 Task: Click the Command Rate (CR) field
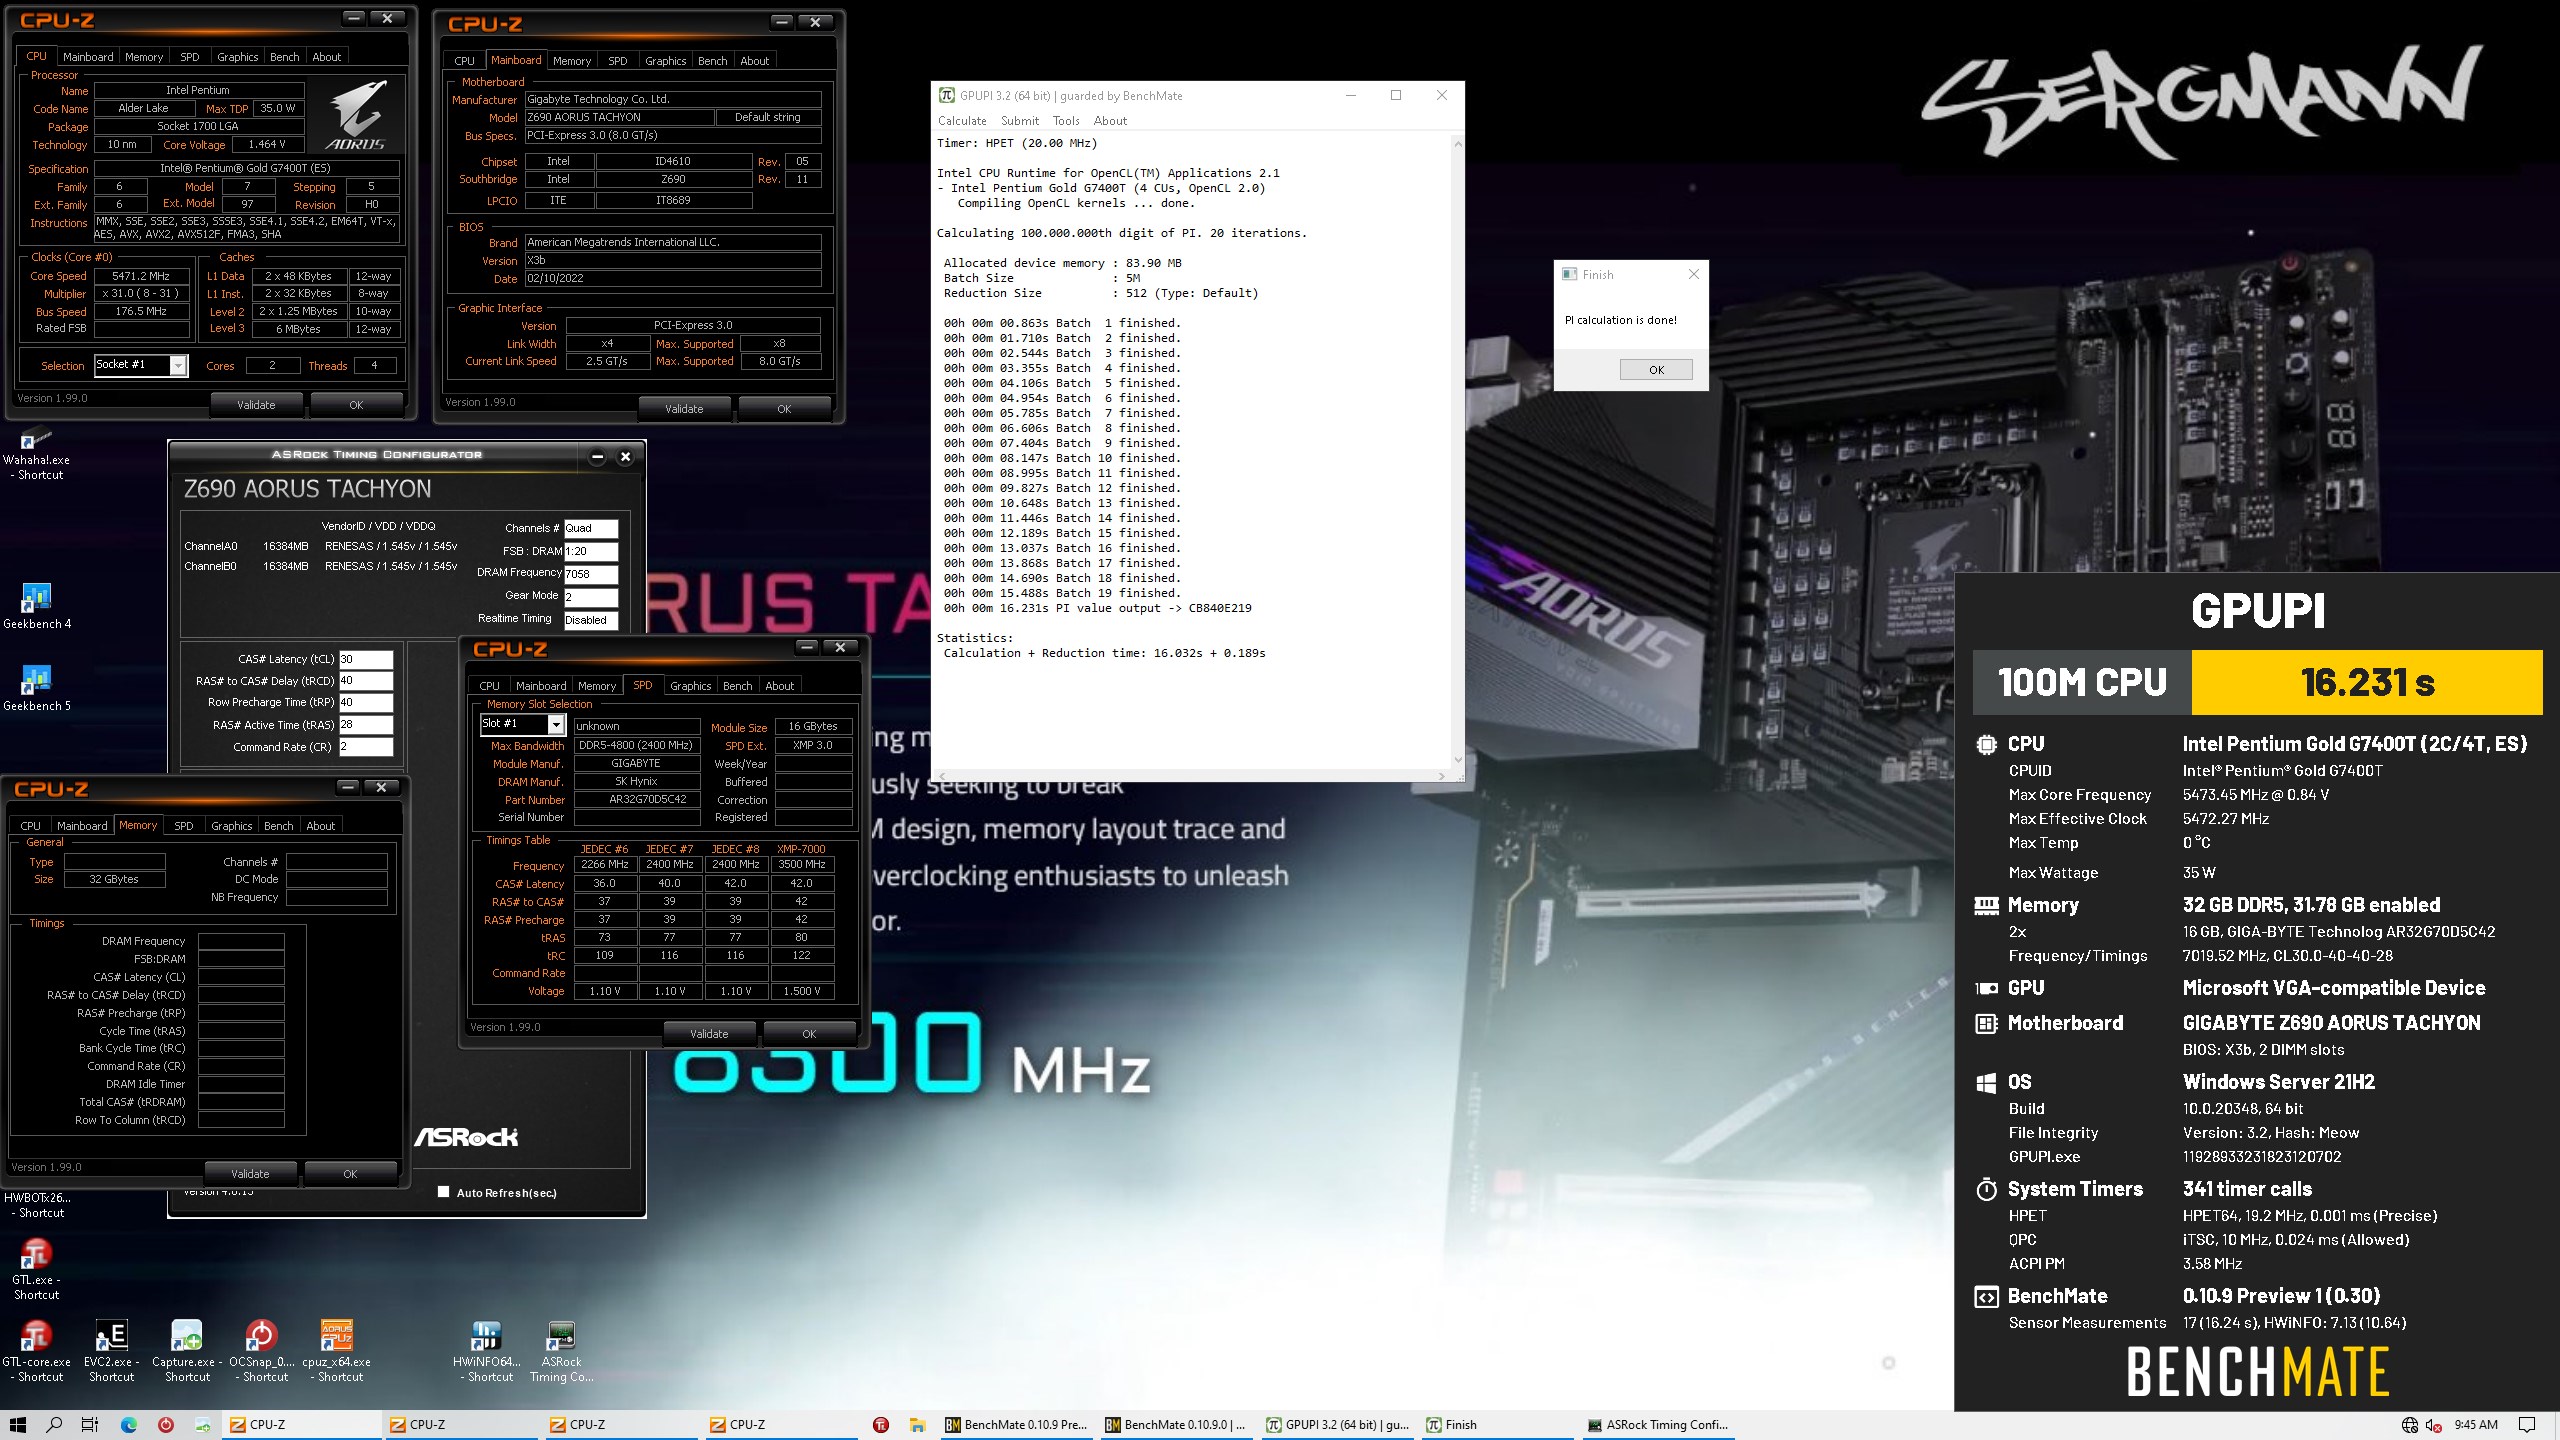[x=366, y=746]
